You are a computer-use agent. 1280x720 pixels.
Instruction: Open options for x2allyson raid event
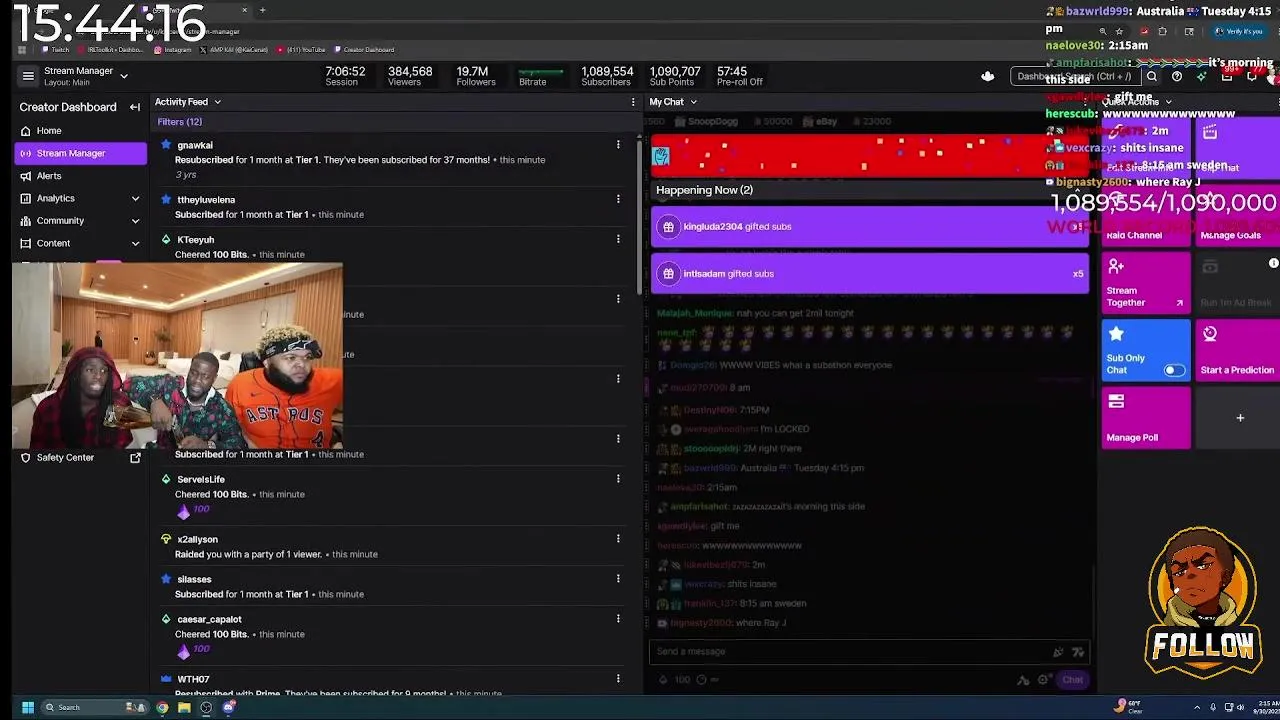click(x=618, y=539)
